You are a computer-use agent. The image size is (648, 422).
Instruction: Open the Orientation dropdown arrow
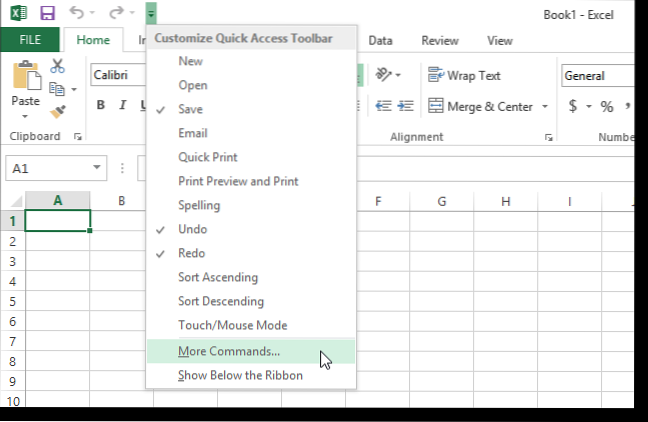click(x=398, y=75)
